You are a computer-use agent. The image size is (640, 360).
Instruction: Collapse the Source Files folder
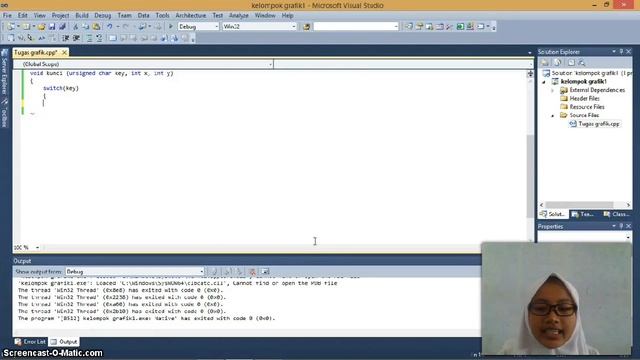[x=553, y=116]
